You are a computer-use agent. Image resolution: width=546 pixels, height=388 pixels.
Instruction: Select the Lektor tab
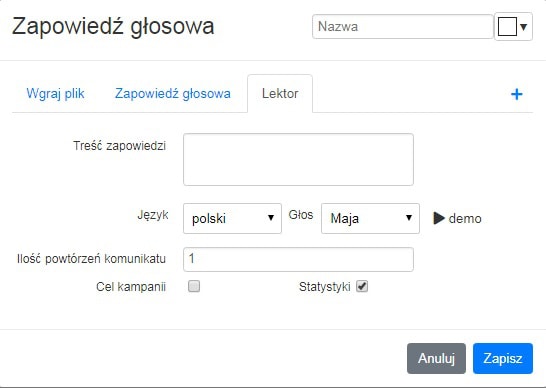point(280,93)
